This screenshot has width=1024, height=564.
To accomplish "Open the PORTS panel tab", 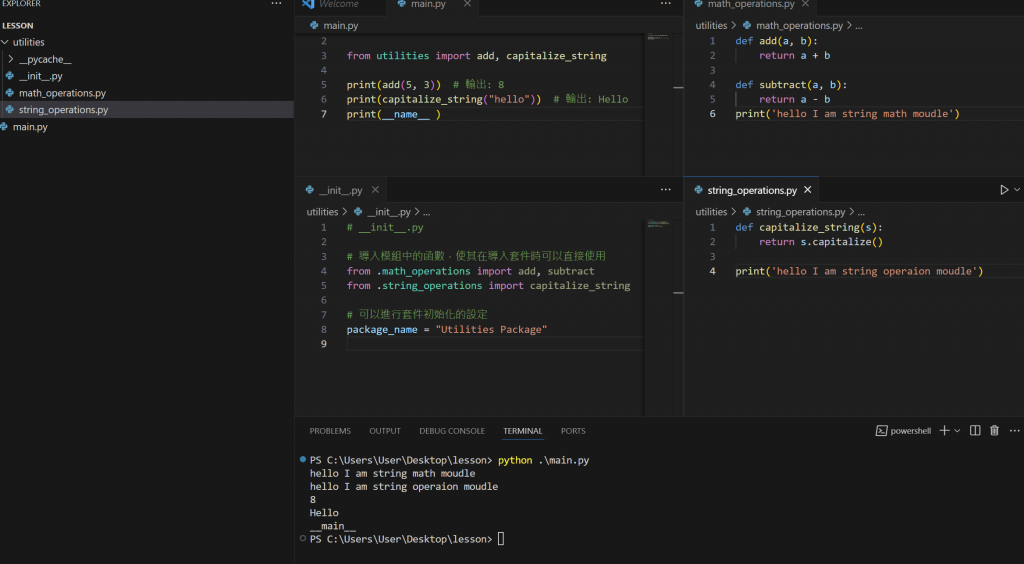I will click(x=573, y=431).
